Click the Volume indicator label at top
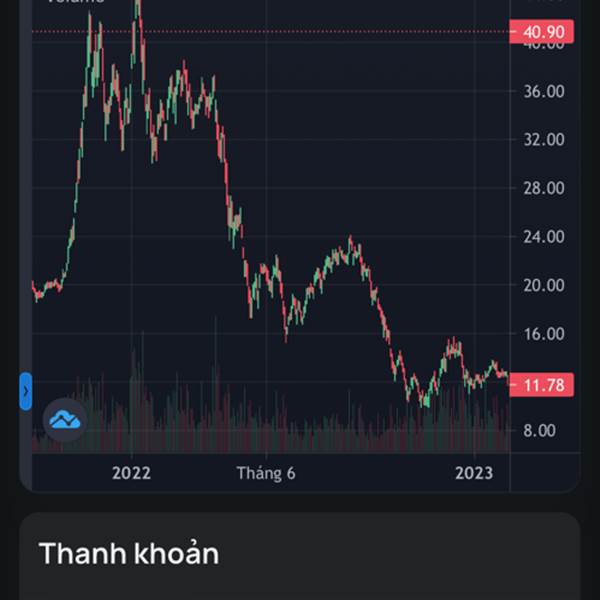The image size is (600, 600). [75, 2]
